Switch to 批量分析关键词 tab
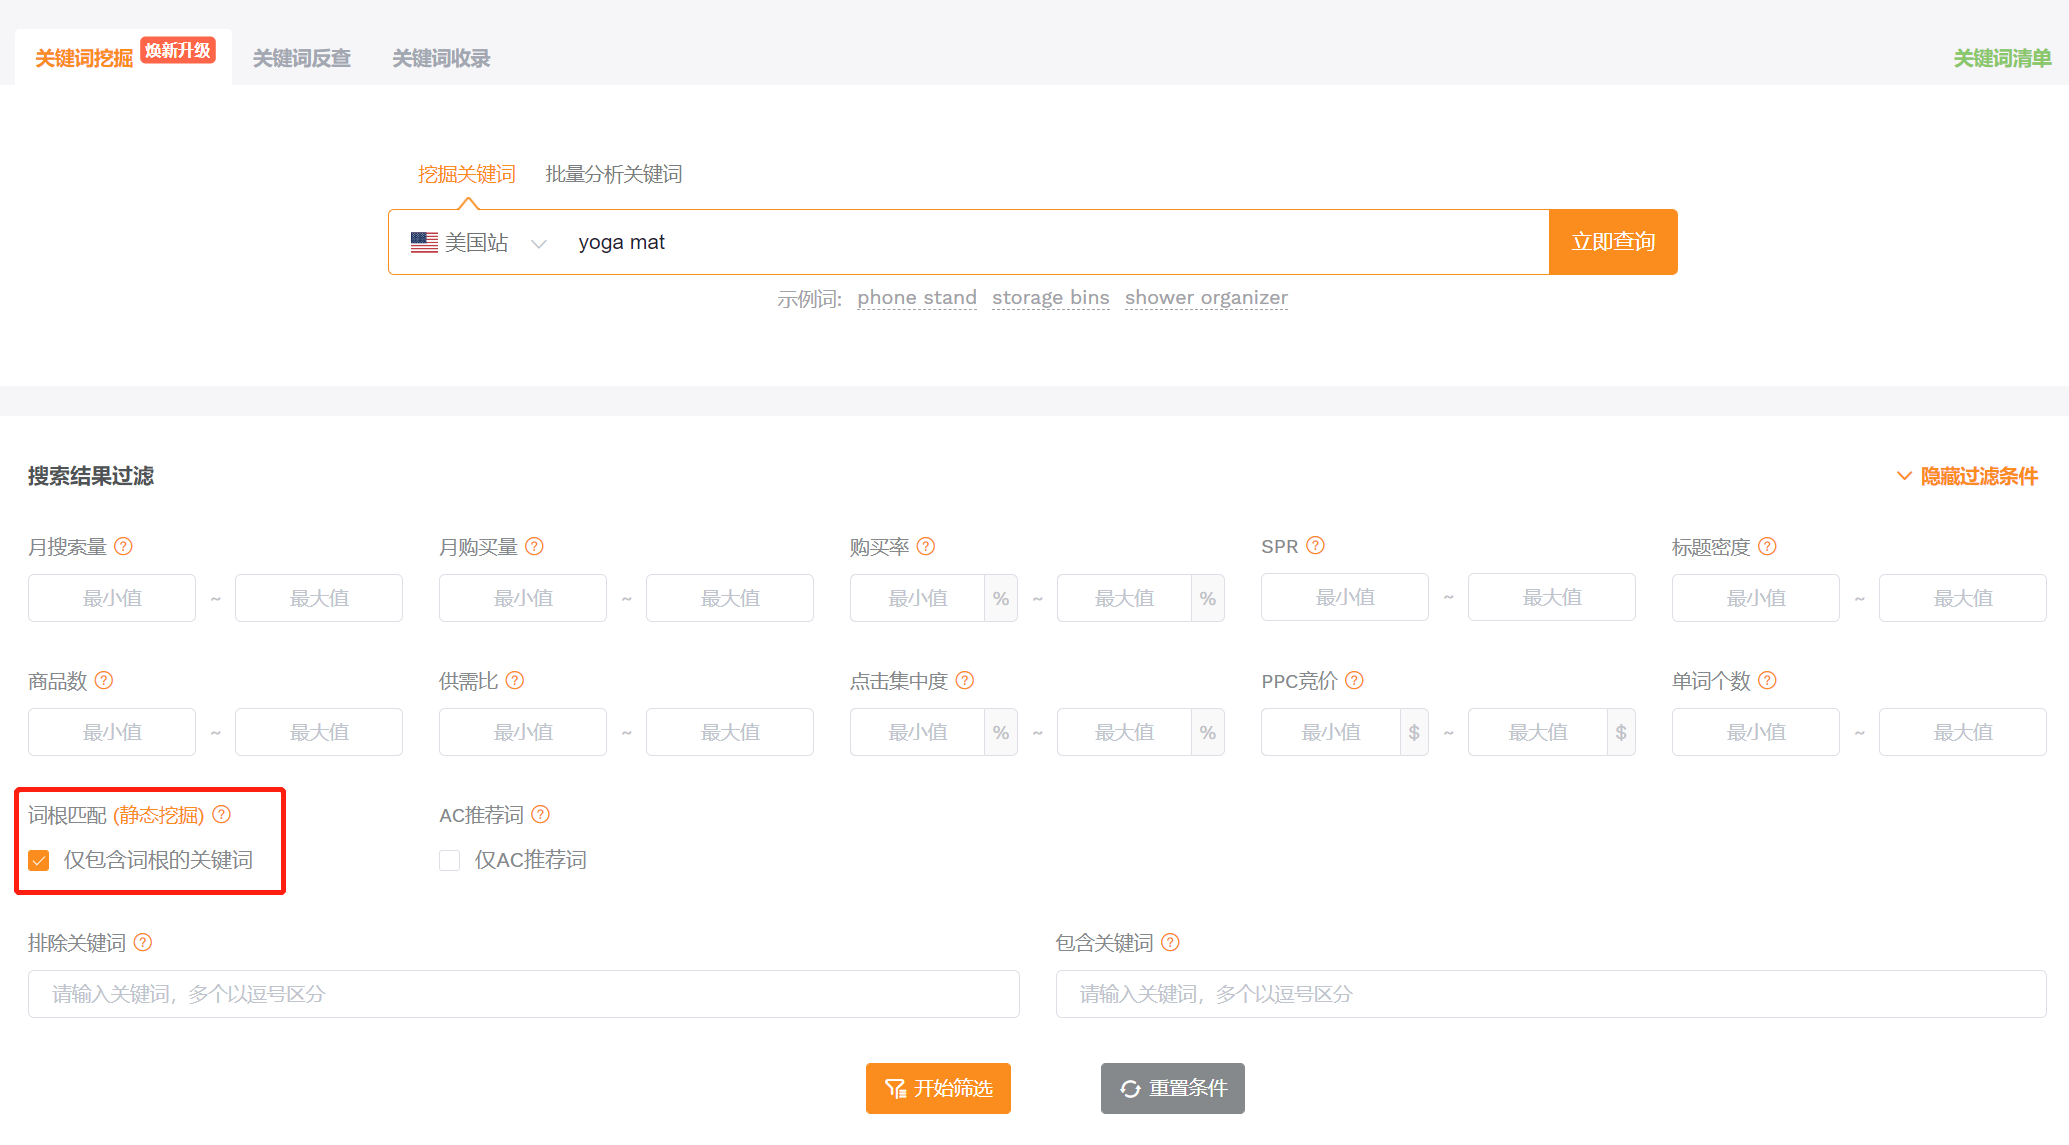This screenshot has width=2069, height=1145. 613,174
